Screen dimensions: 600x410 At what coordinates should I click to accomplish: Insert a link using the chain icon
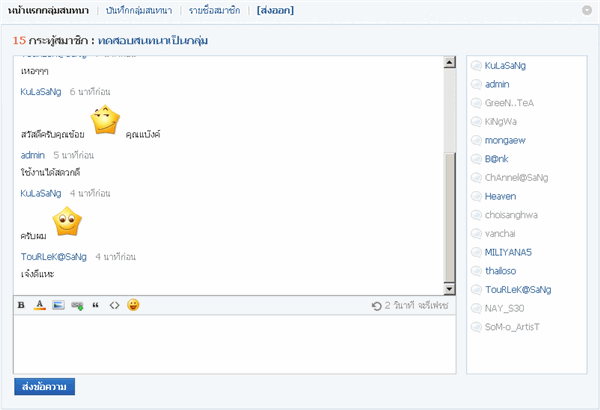pos(77,305)
